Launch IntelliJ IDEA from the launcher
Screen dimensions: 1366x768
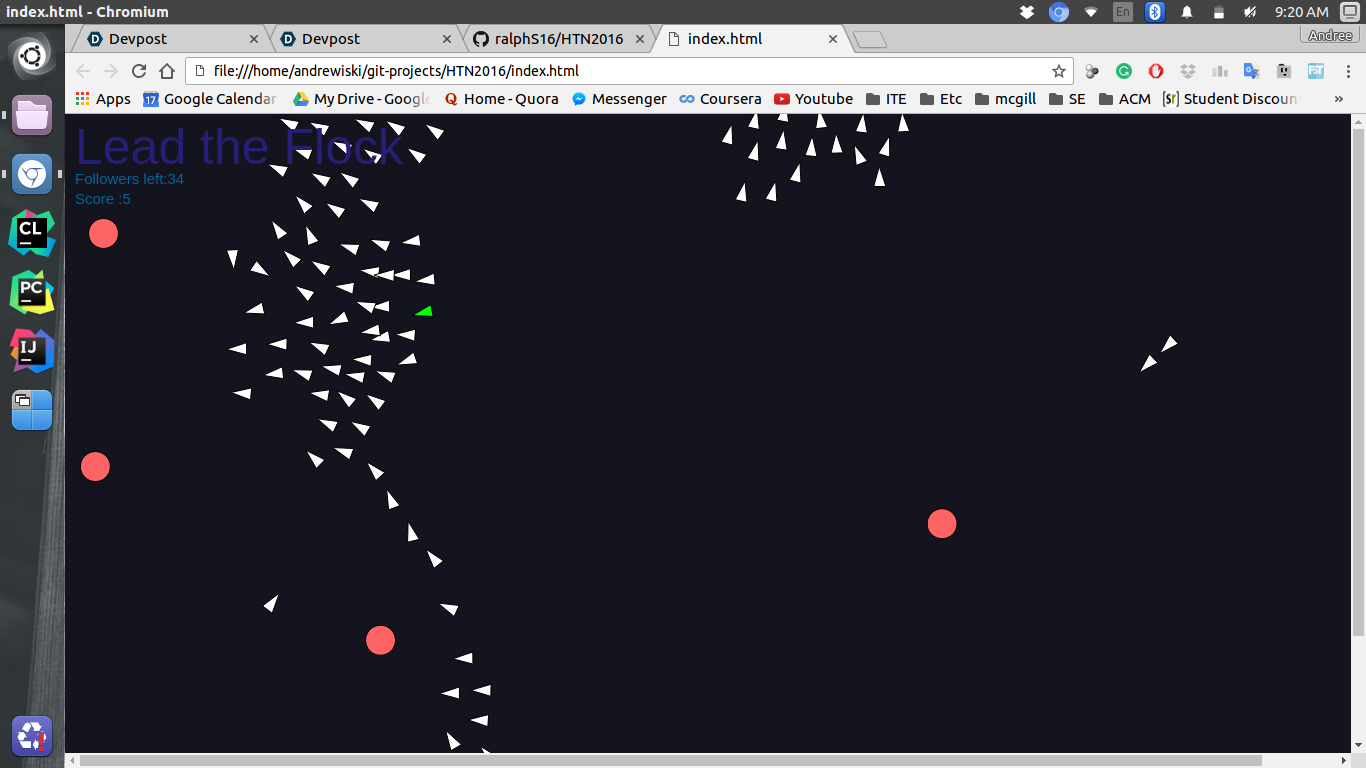pos(32,351)
